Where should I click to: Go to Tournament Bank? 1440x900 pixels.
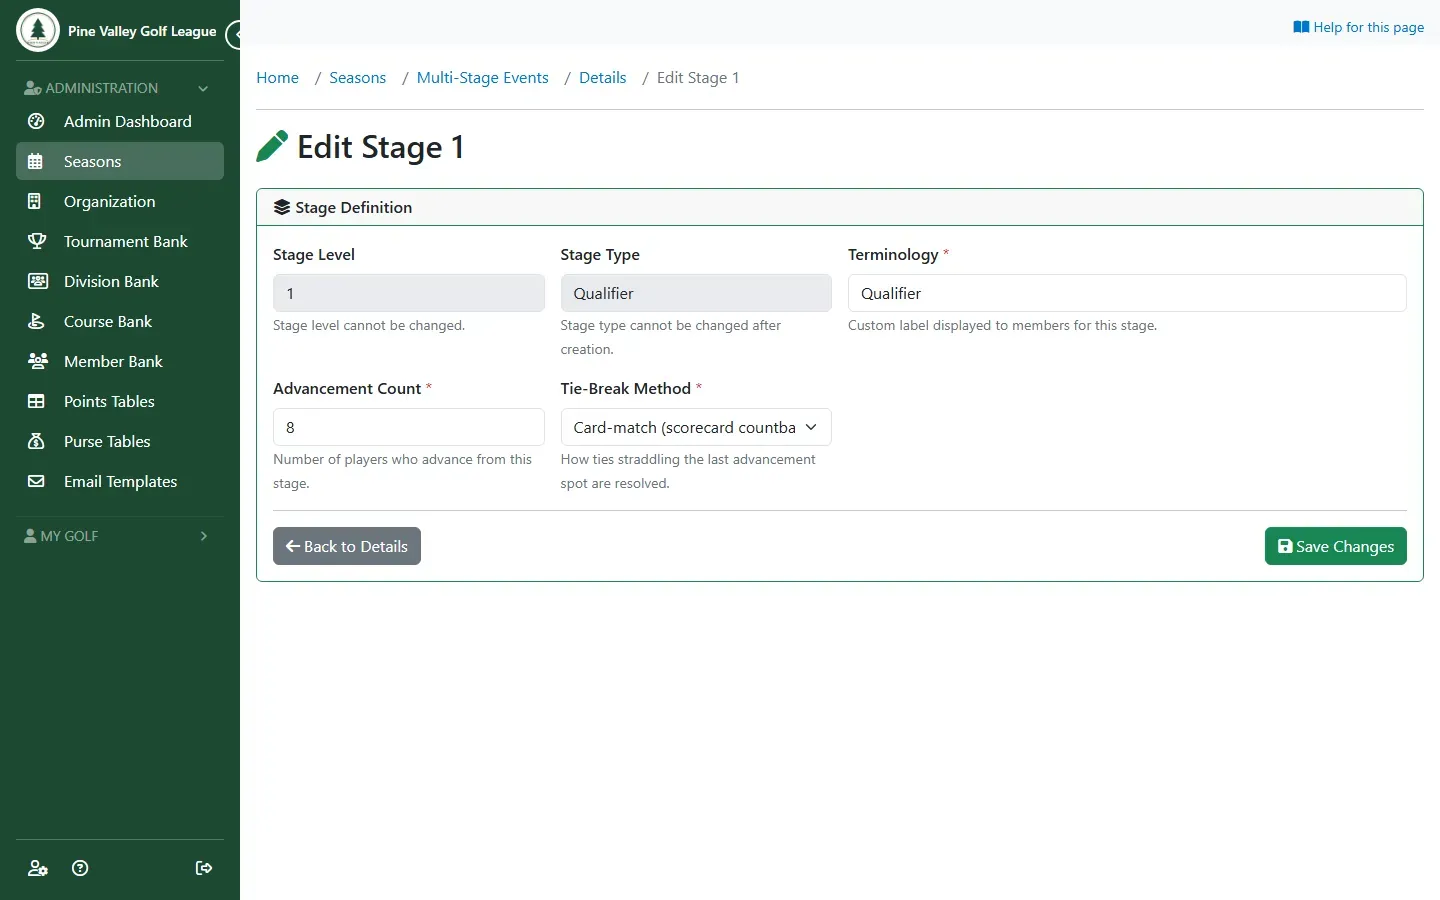coord(120,241)
